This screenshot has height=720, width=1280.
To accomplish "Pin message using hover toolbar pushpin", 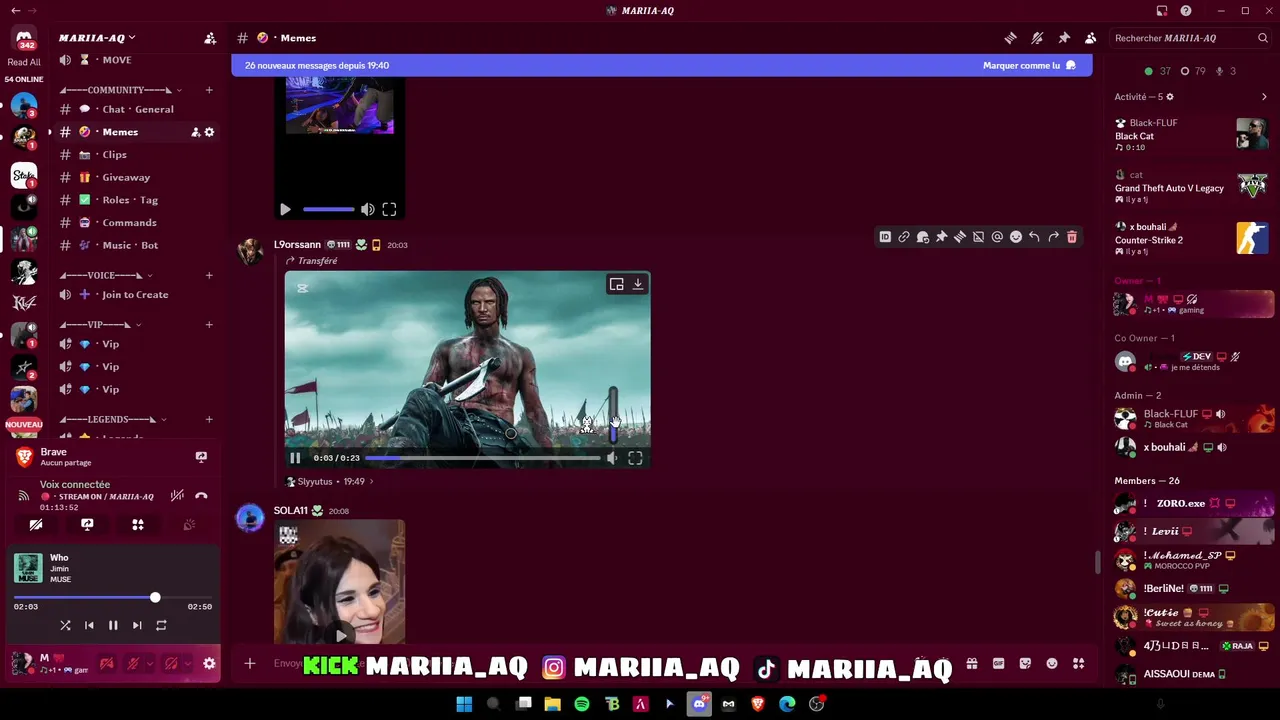I will coord(941,237).
